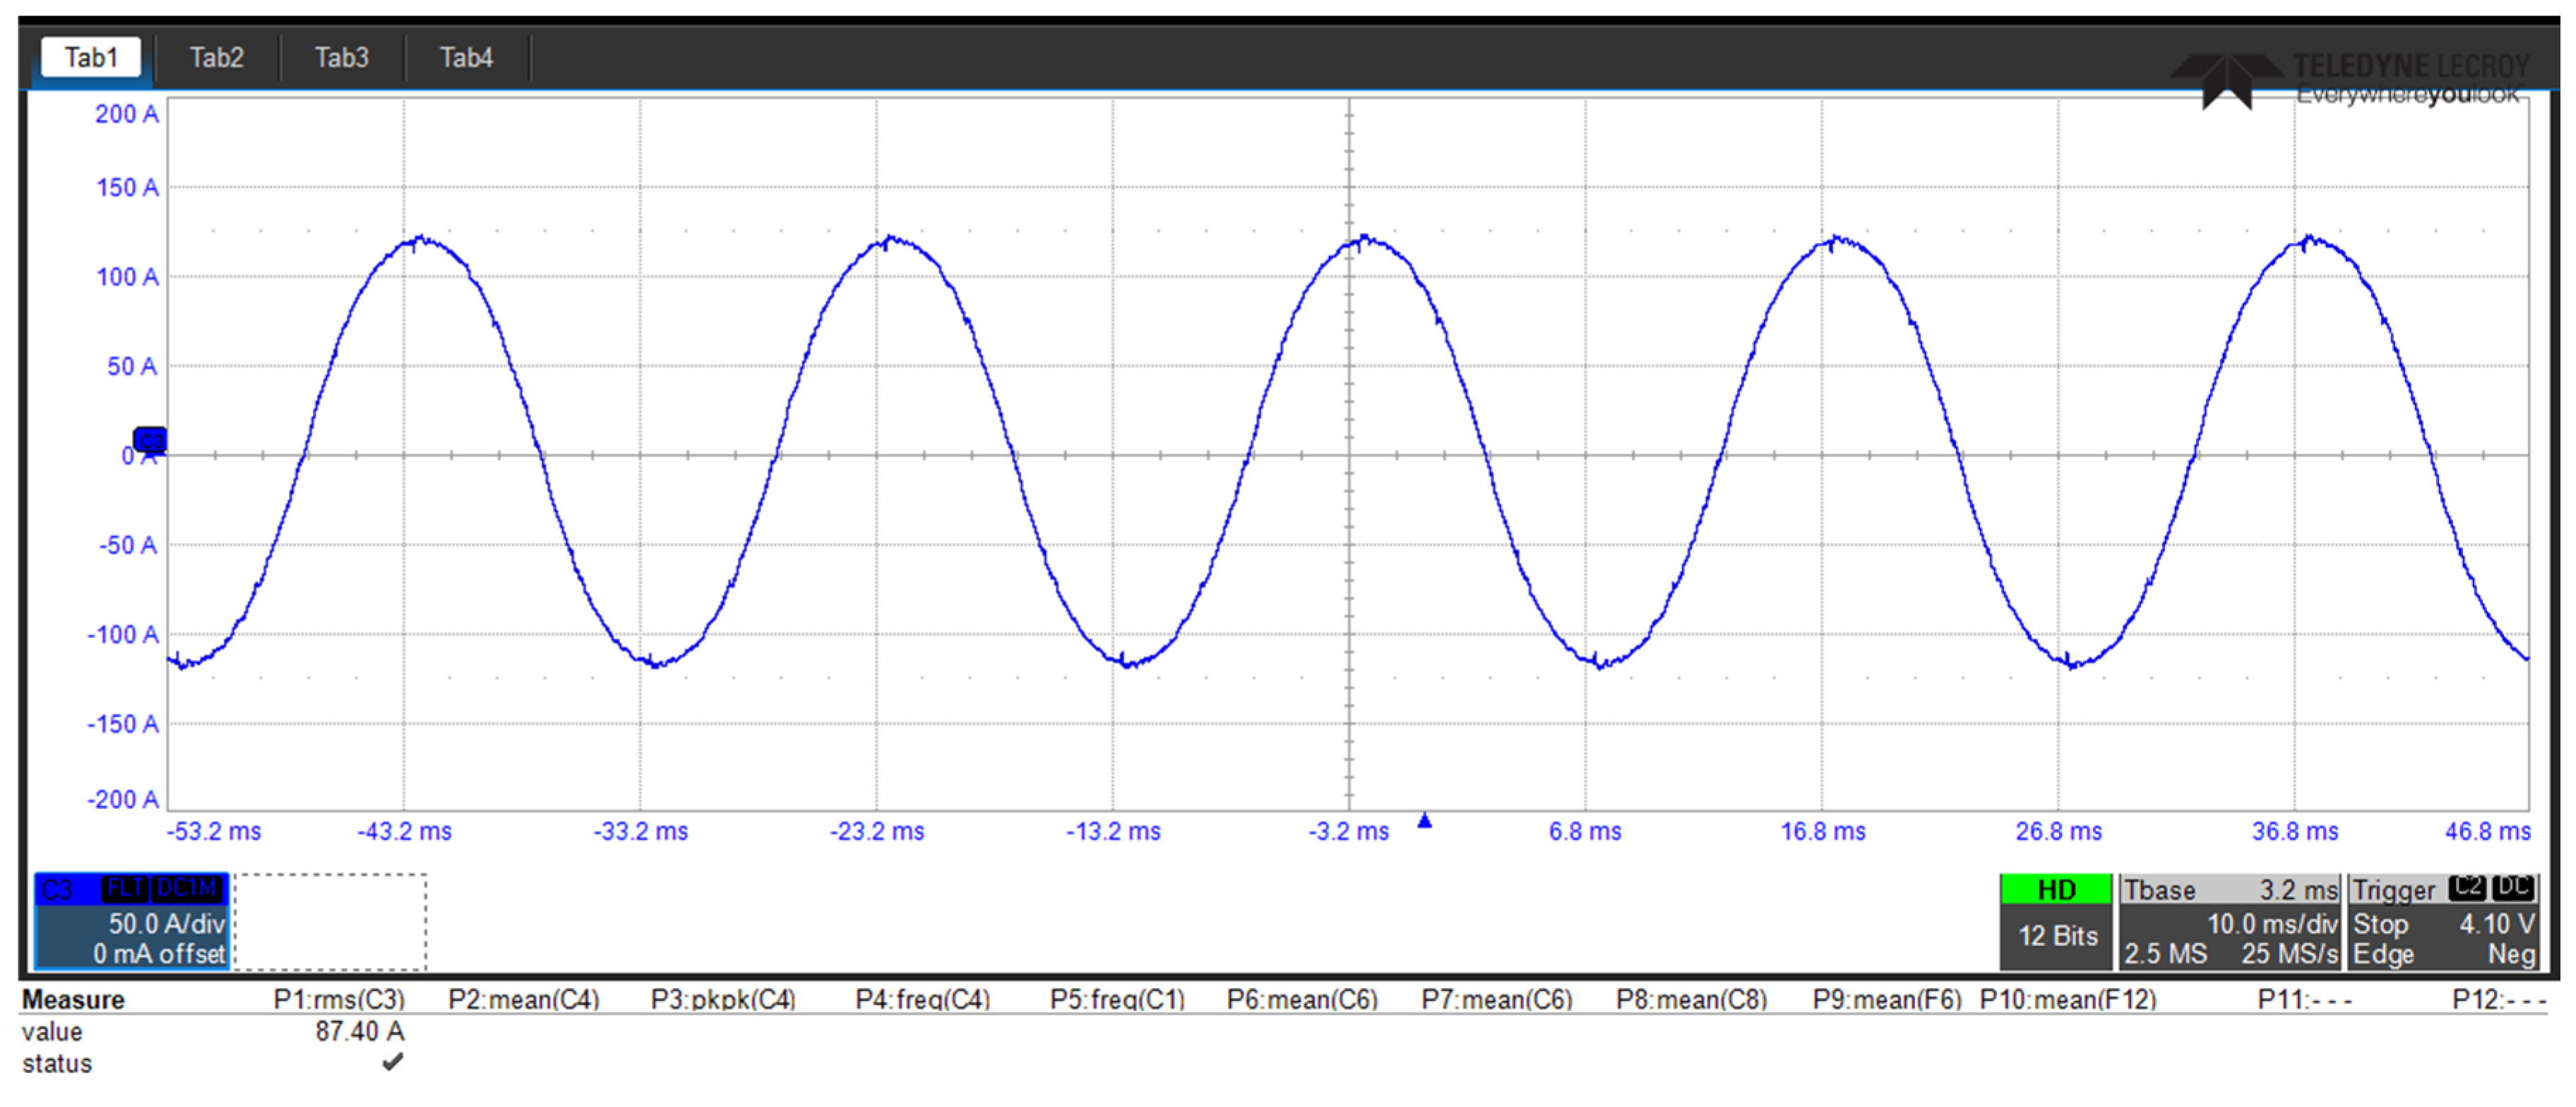Click the C3 zero-level marker on left axis

[x=150, y=439]
